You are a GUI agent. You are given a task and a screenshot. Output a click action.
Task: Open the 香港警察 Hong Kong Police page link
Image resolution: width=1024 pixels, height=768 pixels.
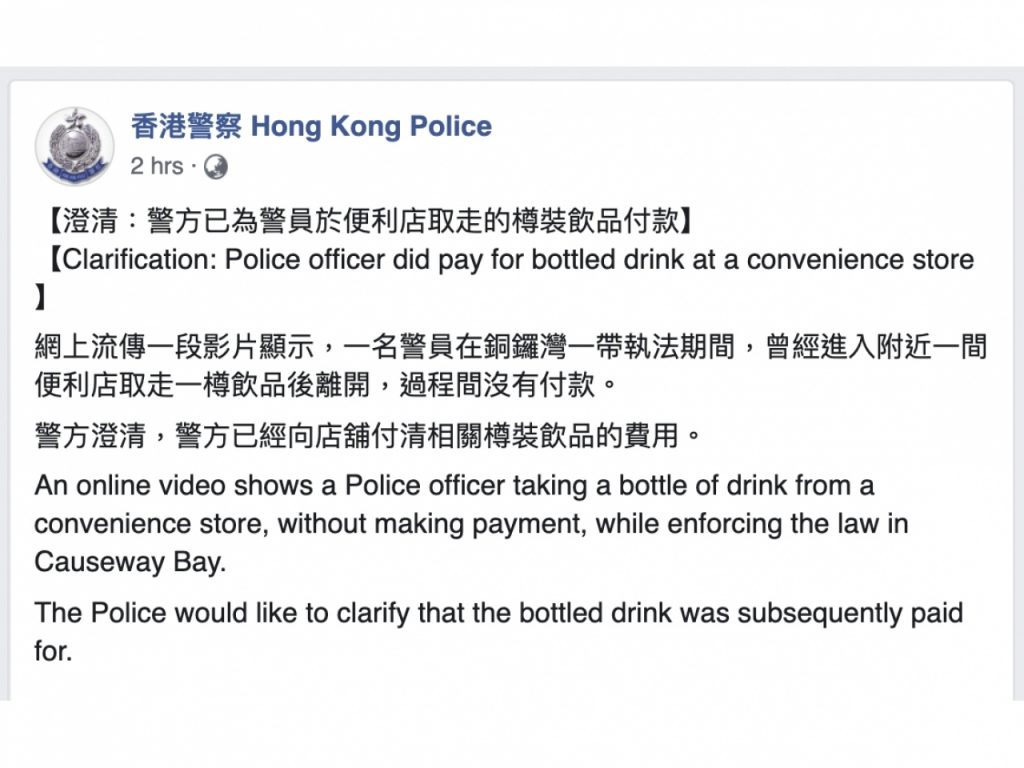[311, 127]
